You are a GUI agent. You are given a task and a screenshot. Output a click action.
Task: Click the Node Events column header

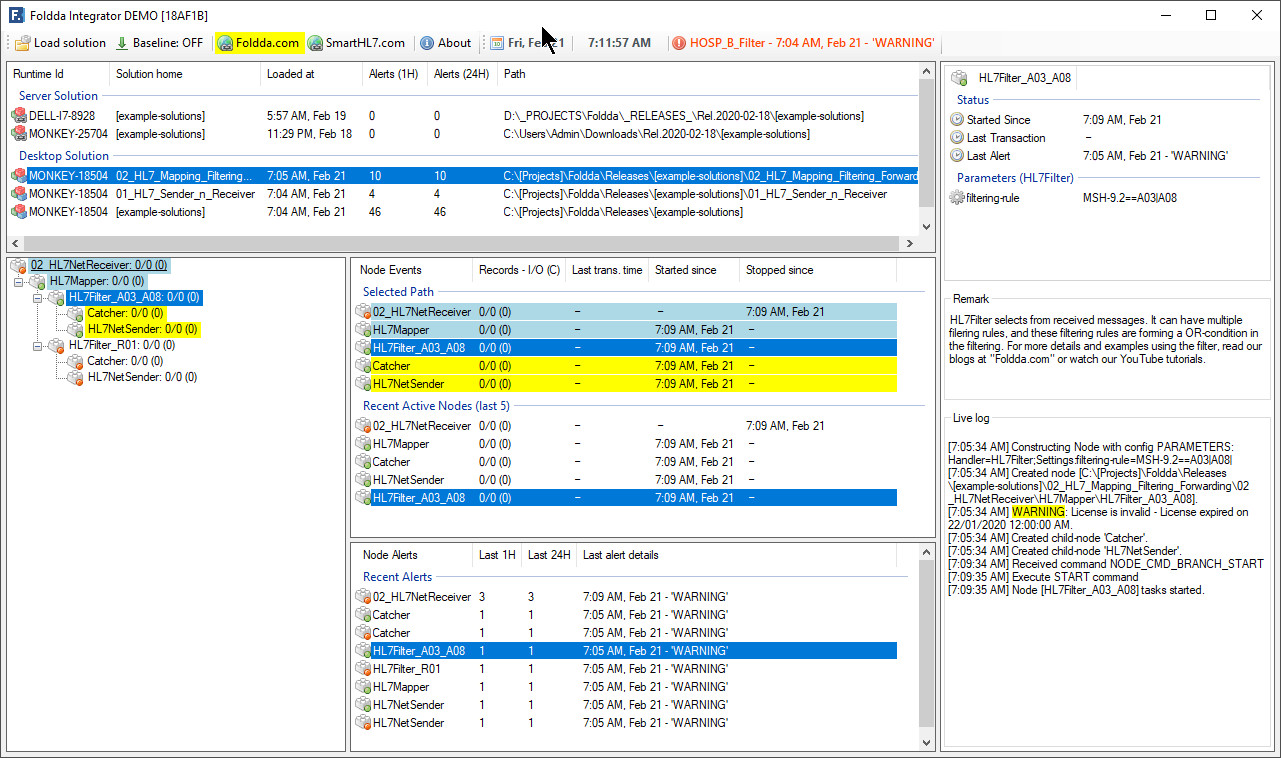click(x=411, y=270)
